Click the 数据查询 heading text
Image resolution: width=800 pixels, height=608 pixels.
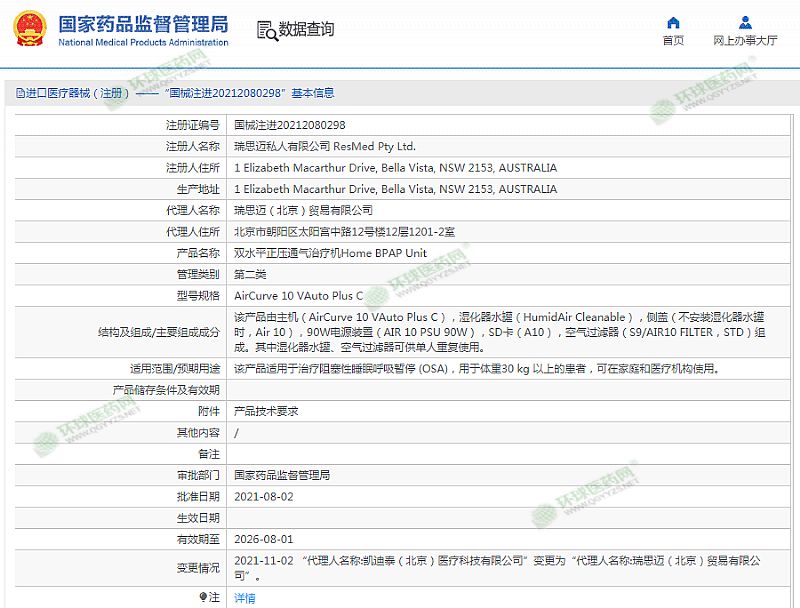pyautogui.click(x=306, y=30)
